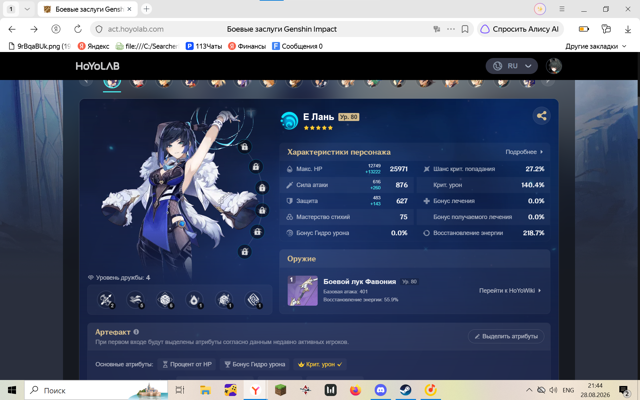Show character list next arrow

click(548, 81)
